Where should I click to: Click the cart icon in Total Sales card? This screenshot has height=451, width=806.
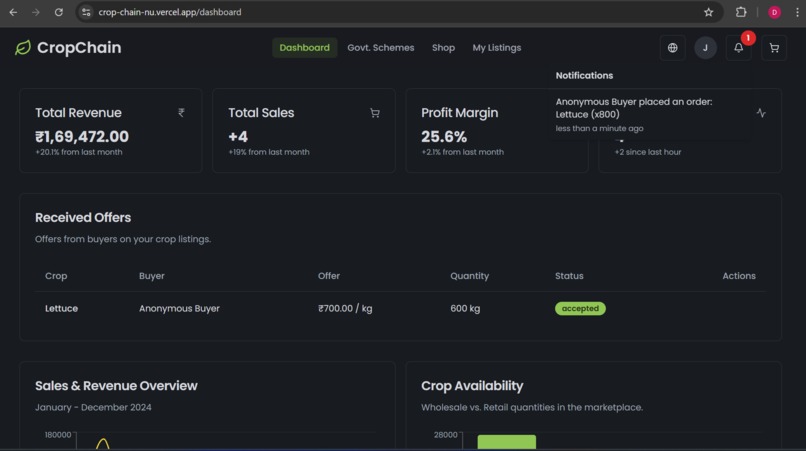[x=375, y=113]
